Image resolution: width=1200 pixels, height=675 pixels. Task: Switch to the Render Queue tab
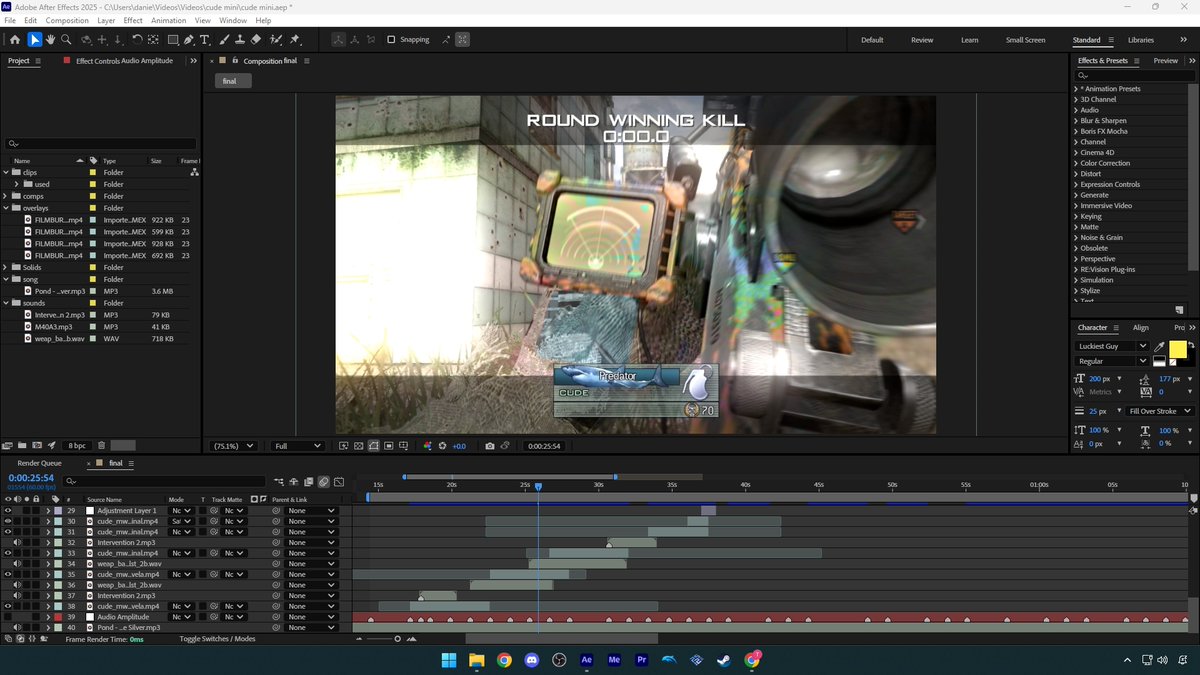tap(39, 463)
